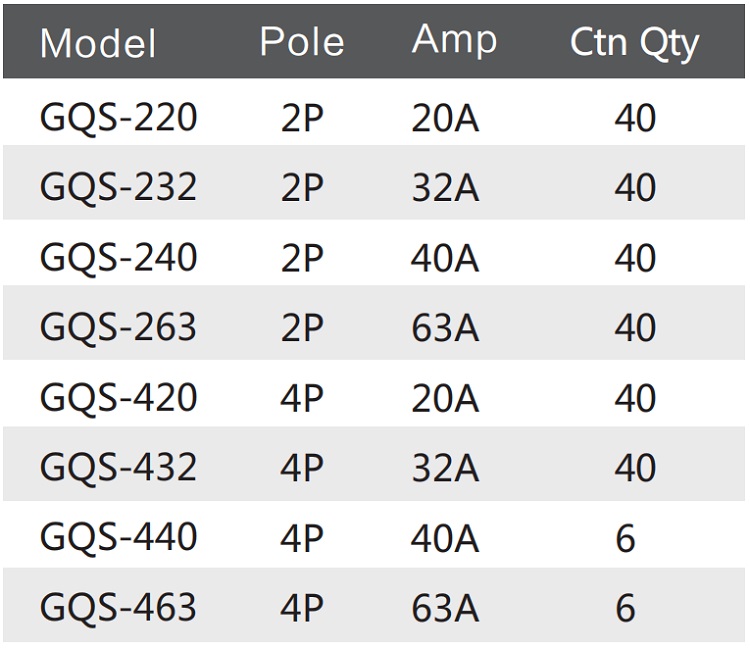Click the 63A amp cell for GQS-463

[445, 609]
